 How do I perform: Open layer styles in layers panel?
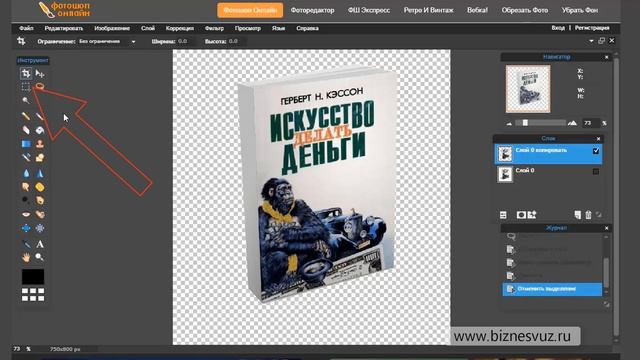tap(532, 215)
